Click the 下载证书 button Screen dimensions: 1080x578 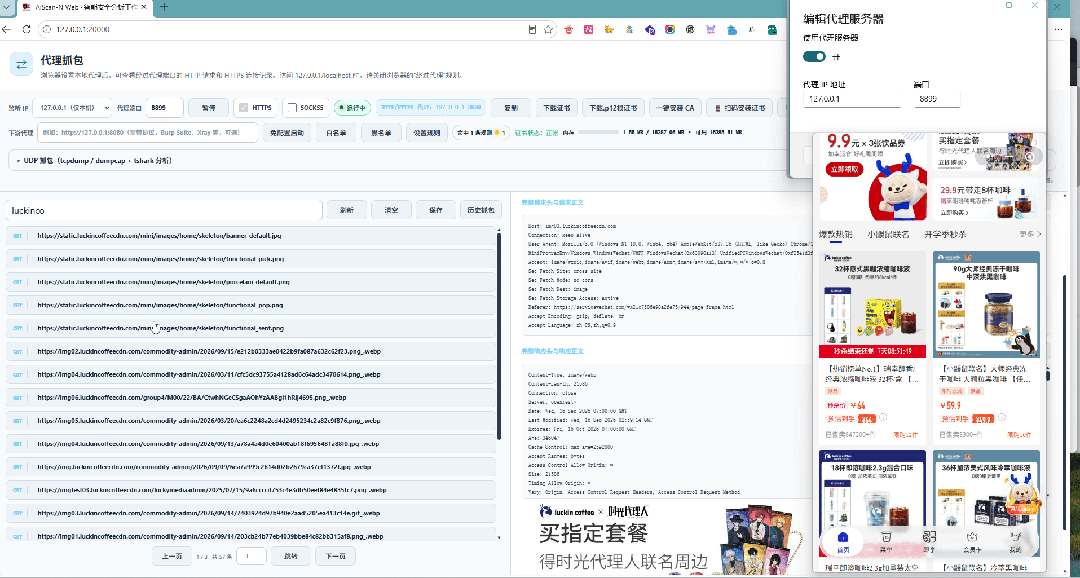pyautogui.click(x=557, y=108)
